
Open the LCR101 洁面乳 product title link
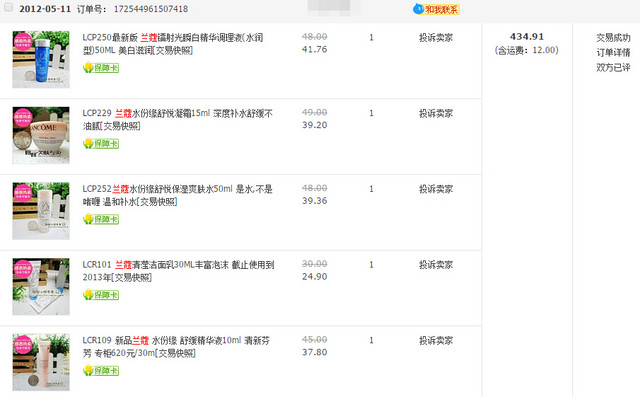[178, 271]
